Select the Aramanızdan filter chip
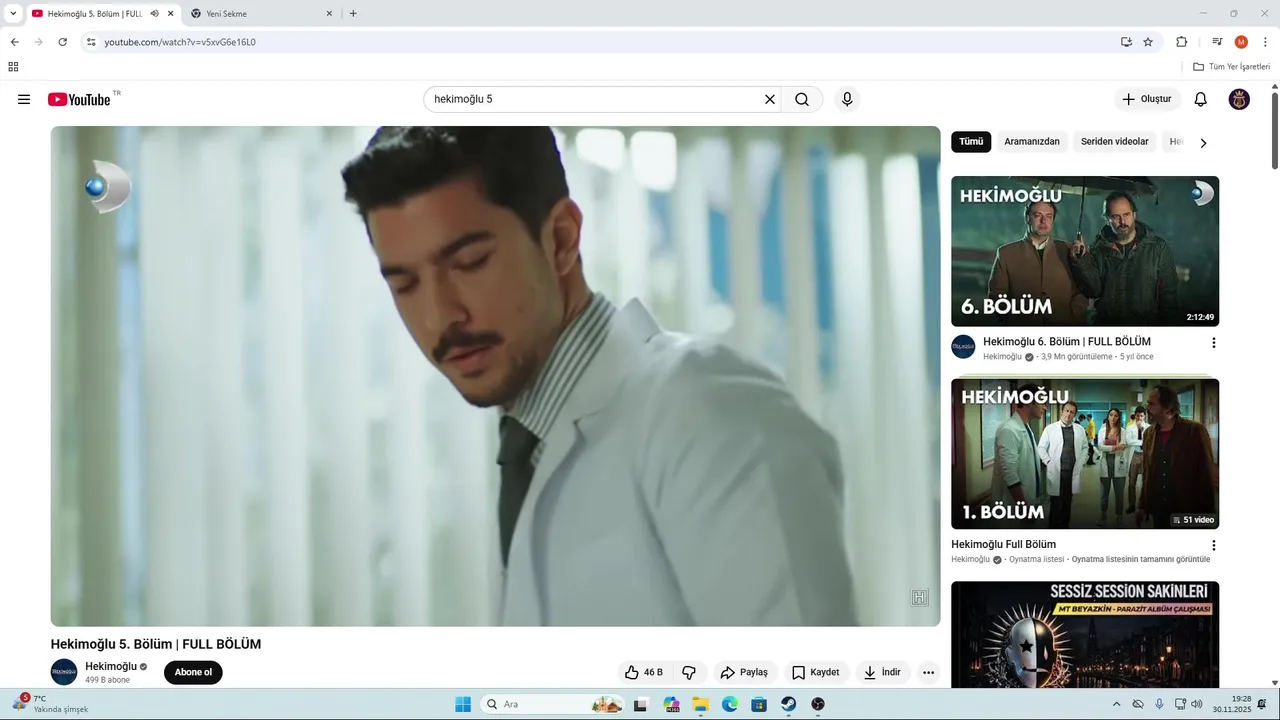 [x=1032, y=142]
